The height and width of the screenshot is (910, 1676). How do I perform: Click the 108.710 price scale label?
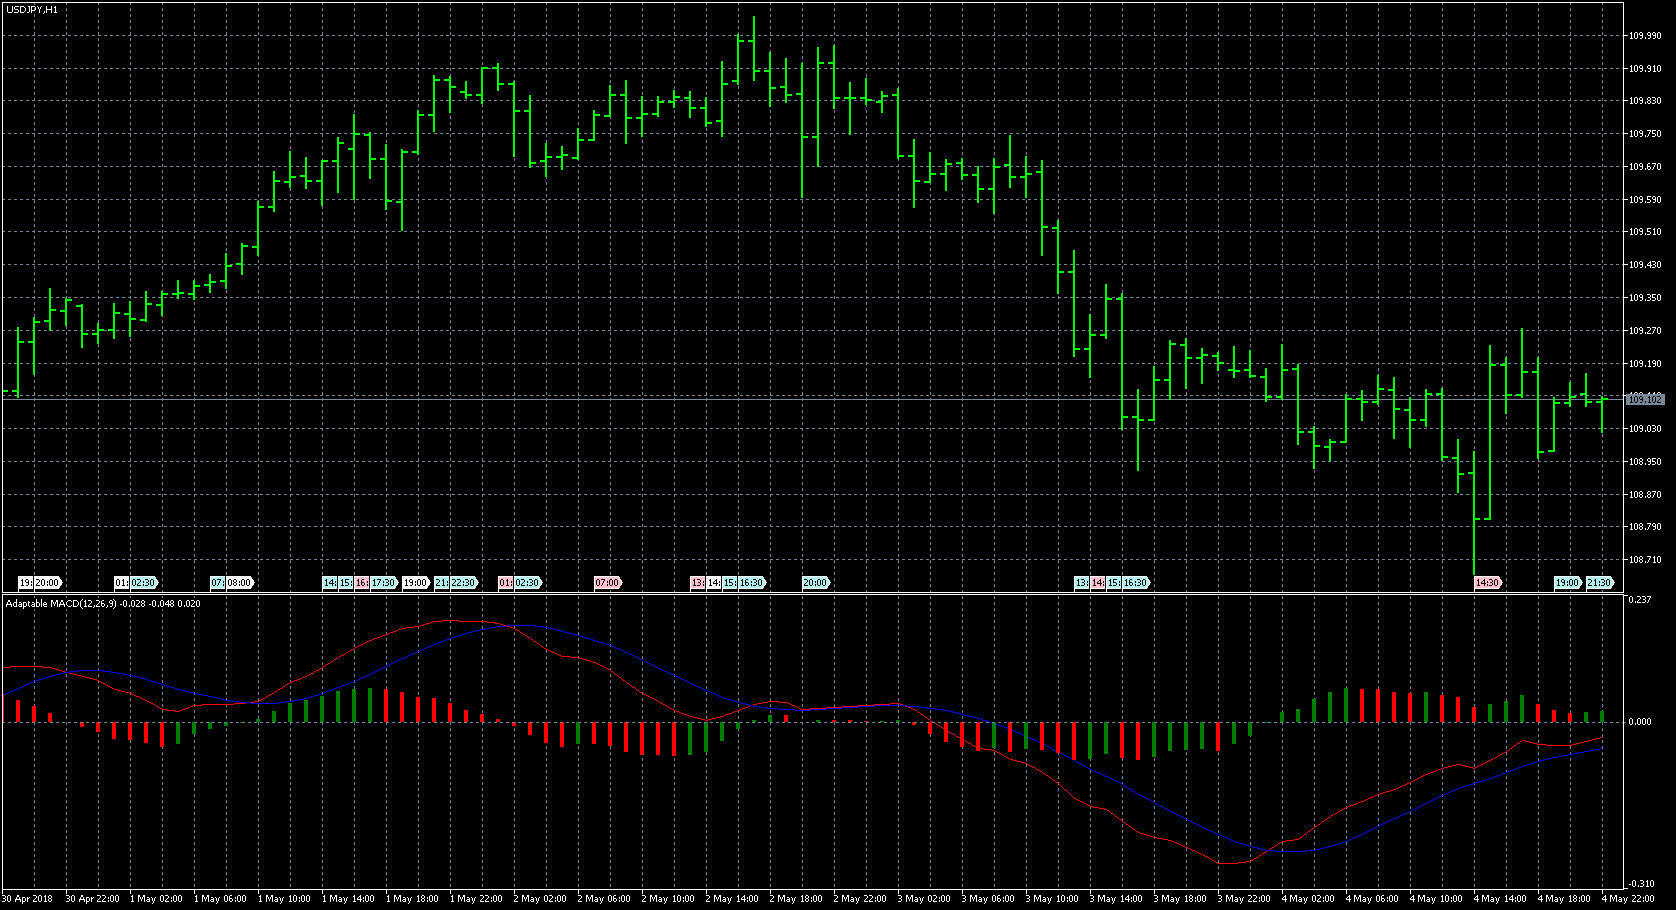point(1645,560)
